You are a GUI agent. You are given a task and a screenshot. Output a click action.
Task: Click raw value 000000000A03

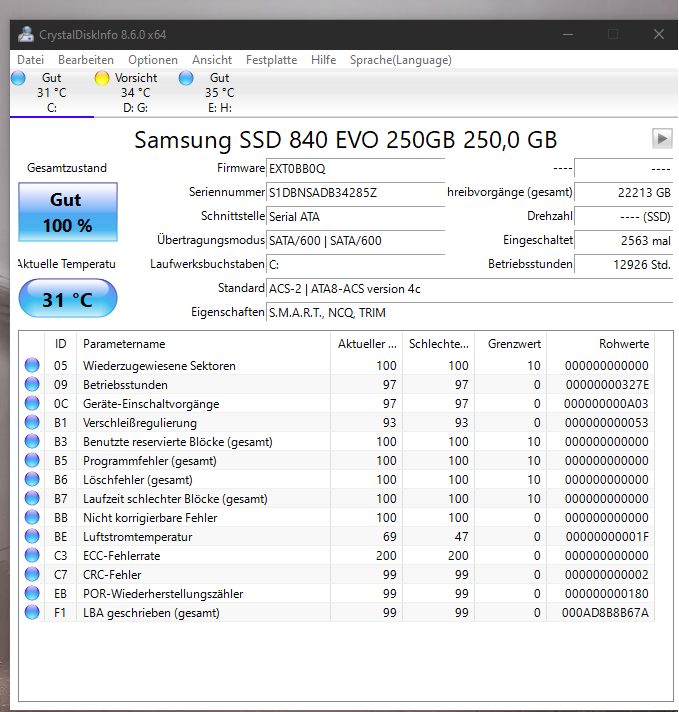pos(606,404)
